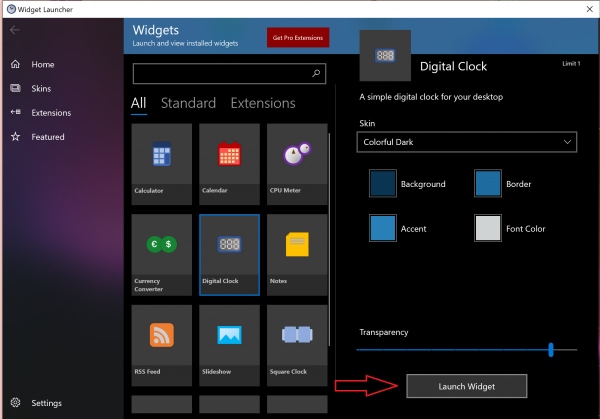Click the Extensions icon in the sidebar

point(15,112)
